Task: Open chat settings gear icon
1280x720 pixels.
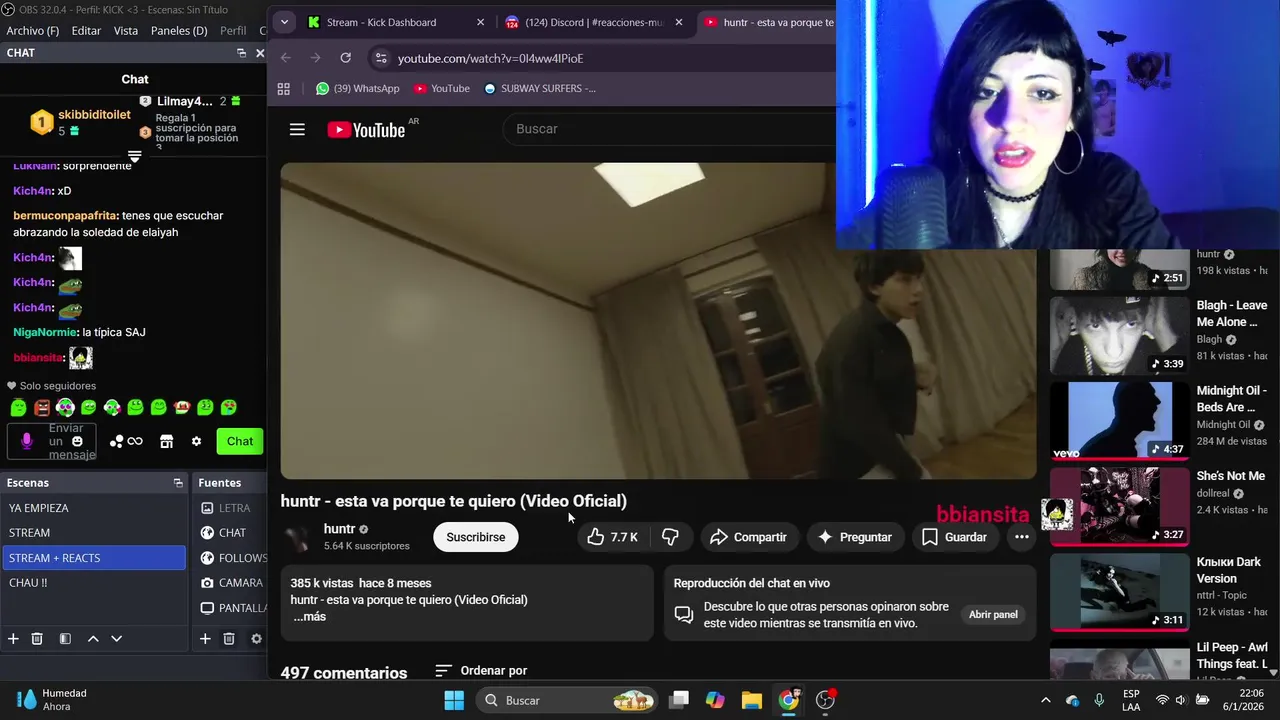Action: pyautogui.click(x=196, y=441)
